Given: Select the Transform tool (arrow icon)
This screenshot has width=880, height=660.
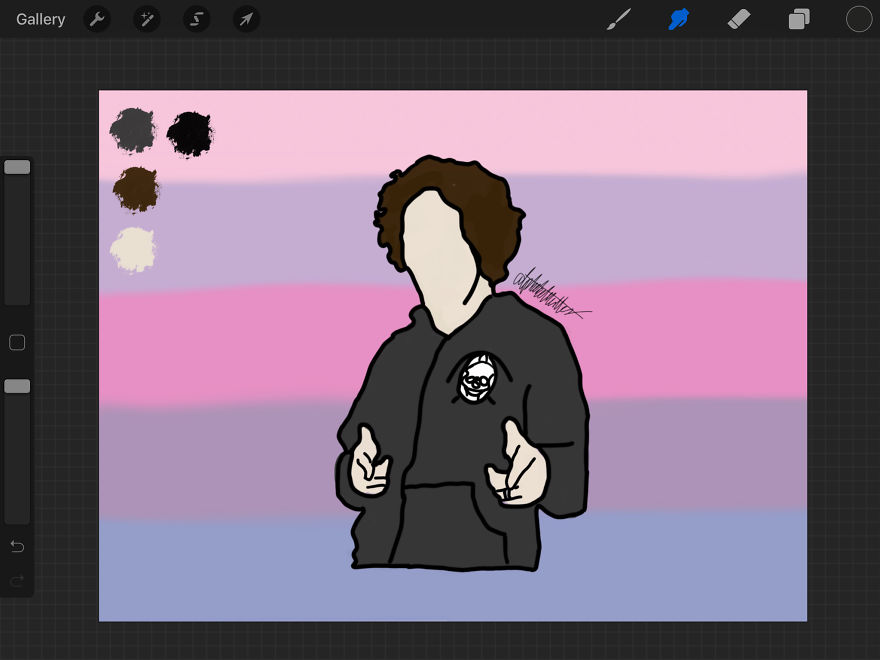Looking at the screenshot, I should 246,18.
